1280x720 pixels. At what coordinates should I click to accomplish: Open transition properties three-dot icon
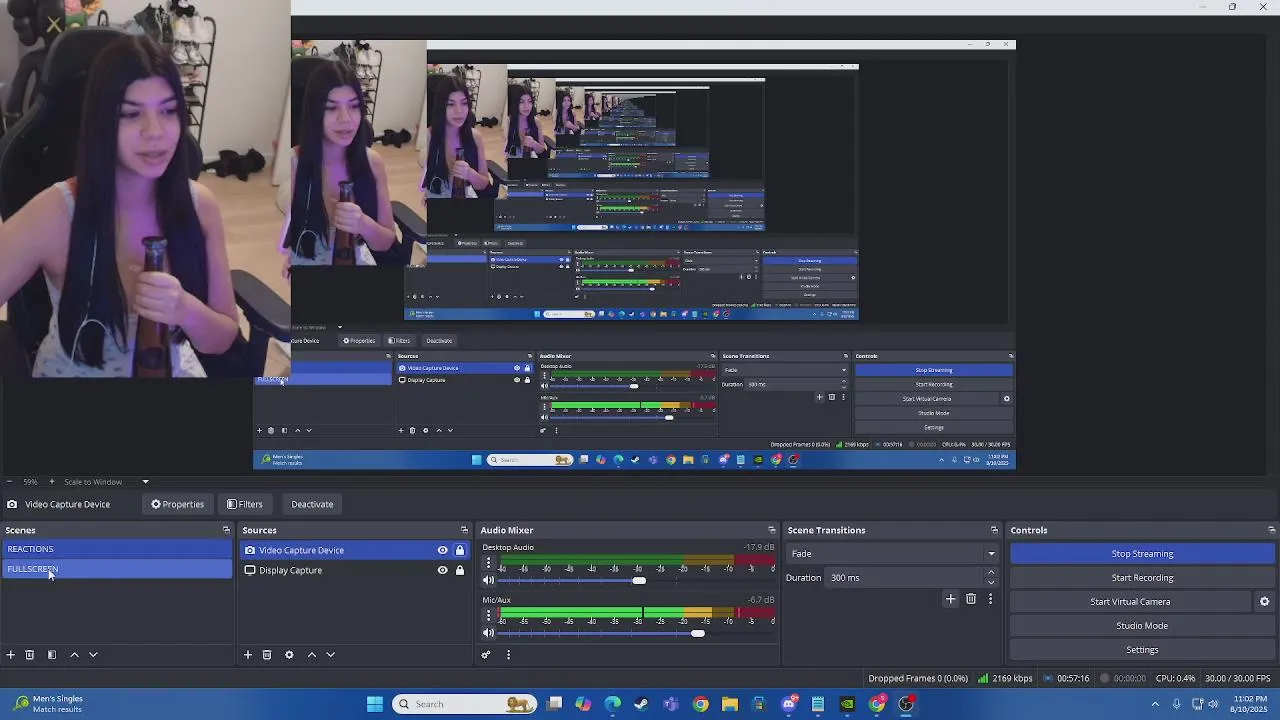click(991, 599)
